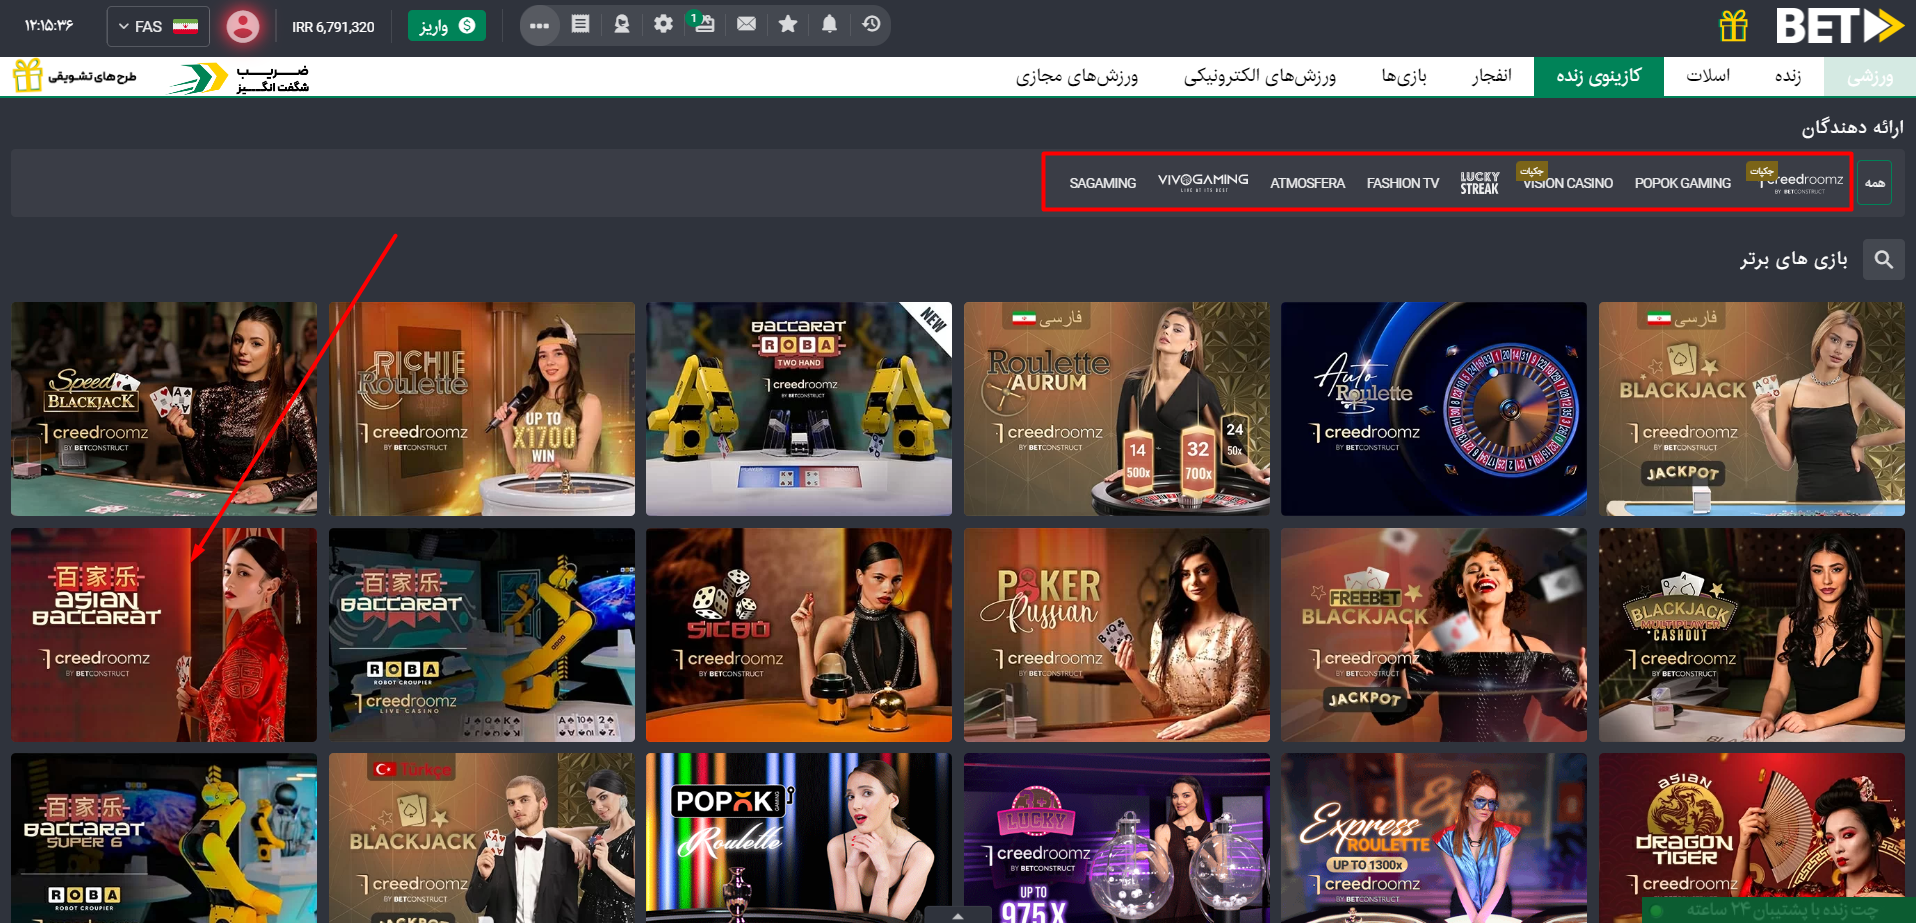Filter by VISION CASINO provider

[x=1567, y=183]
